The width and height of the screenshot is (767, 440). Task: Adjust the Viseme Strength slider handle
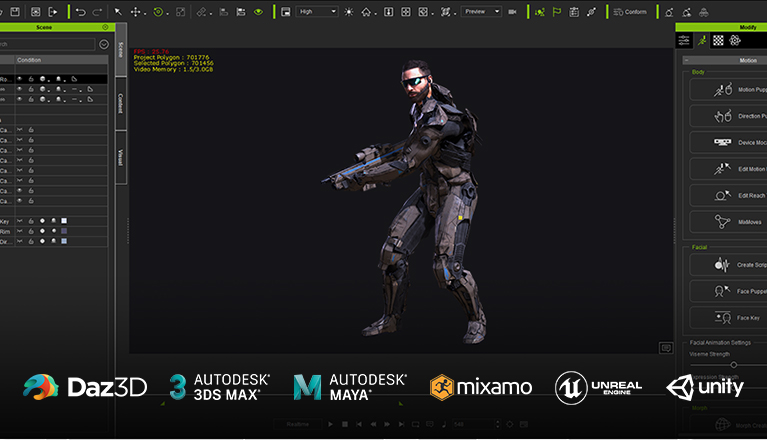click(733, 365)
